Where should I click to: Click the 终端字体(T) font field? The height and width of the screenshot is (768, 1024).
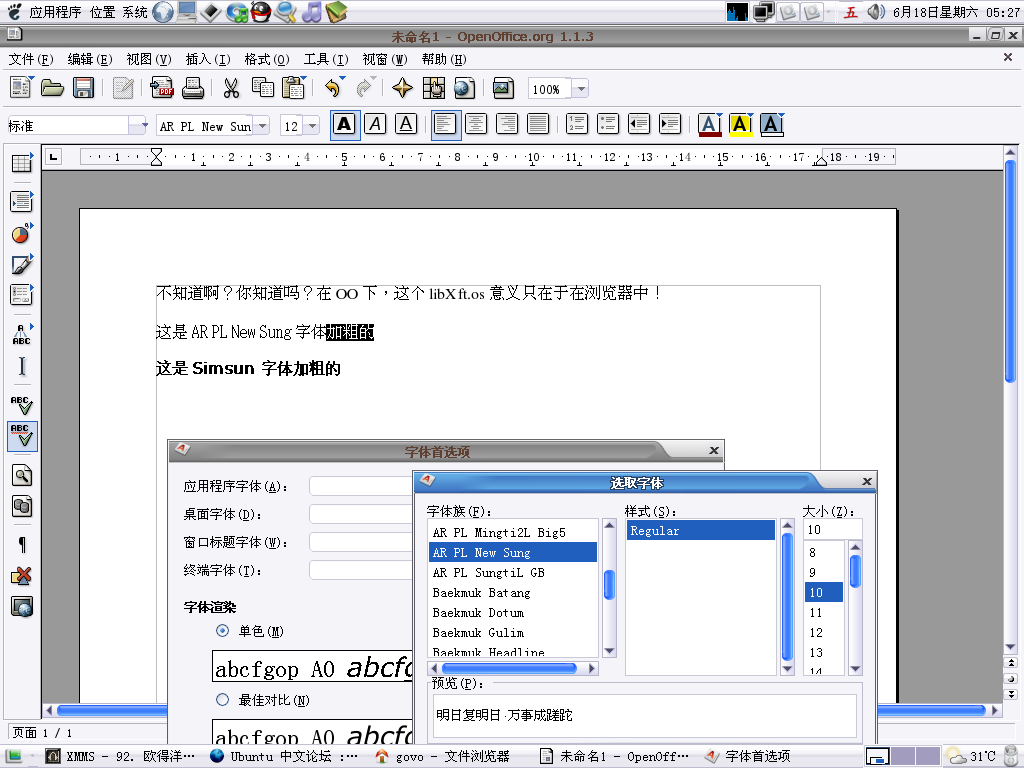[x=361, y=570]
